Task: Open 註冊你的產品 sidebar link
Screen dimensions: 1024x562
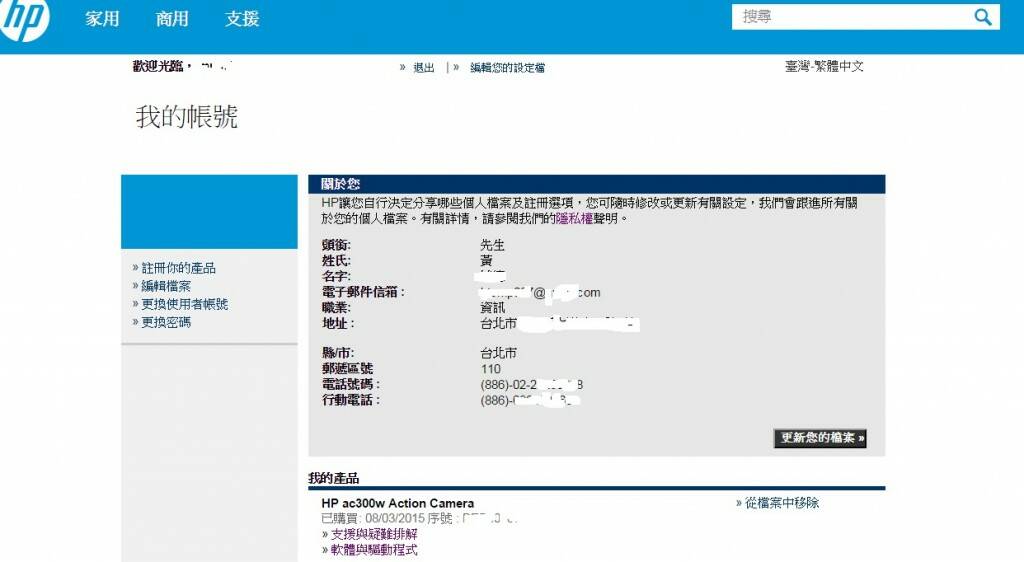Action: (x=178, y=268)
